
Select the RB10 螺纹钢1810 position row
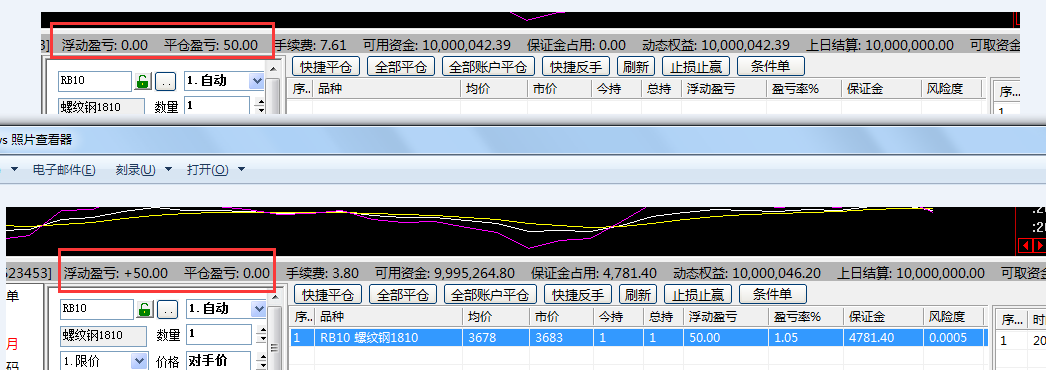pyautogui.click(x=638, y=337)
